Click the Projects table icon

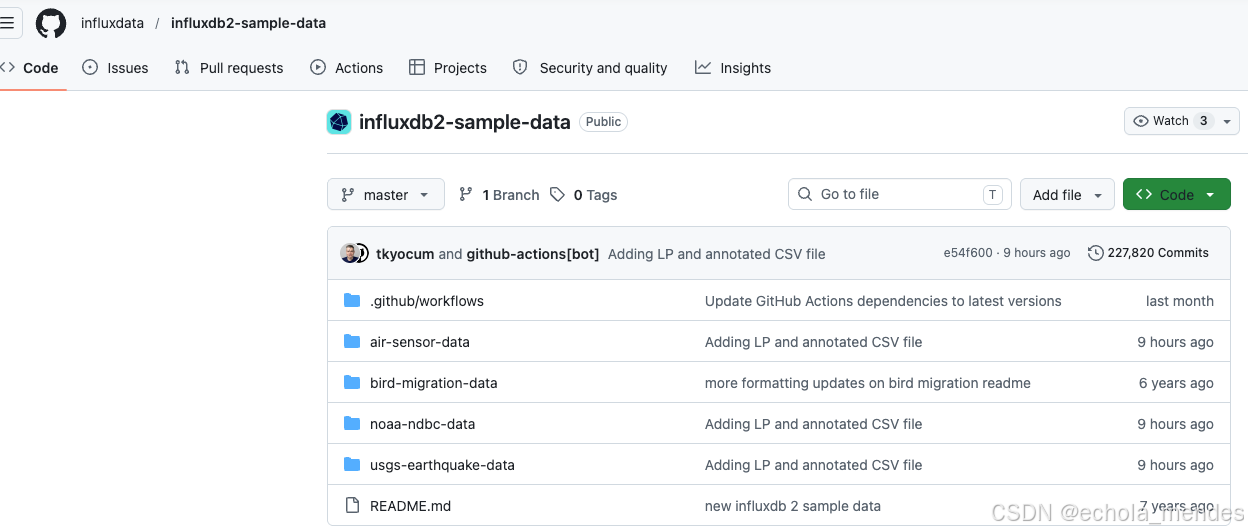tap(417, 68)
